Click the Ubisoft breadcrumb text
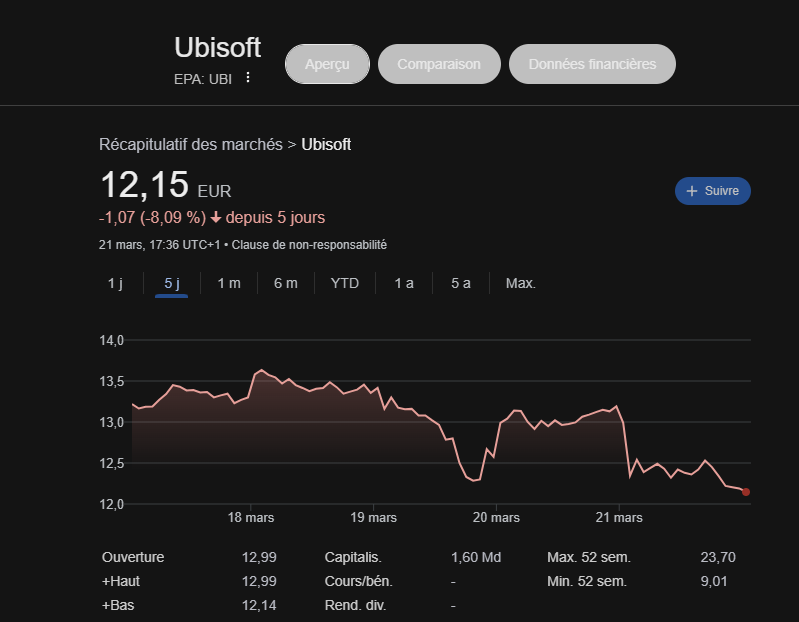Image resolution: width=799 pixels, height=622 pixels. coord(326,144)
